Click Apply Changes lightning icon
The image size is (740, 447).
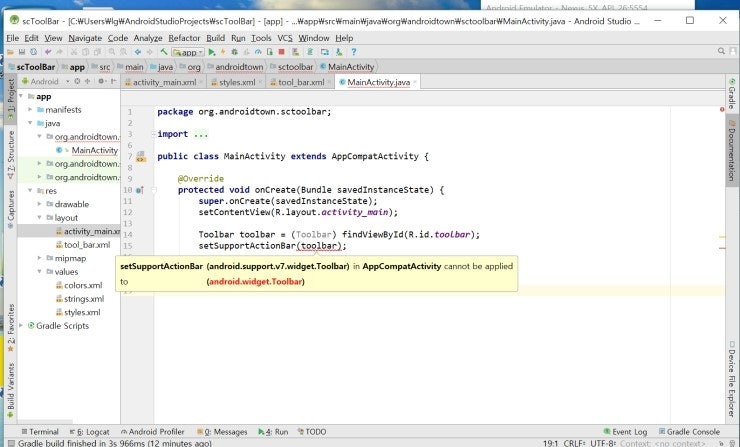[223, 52]
